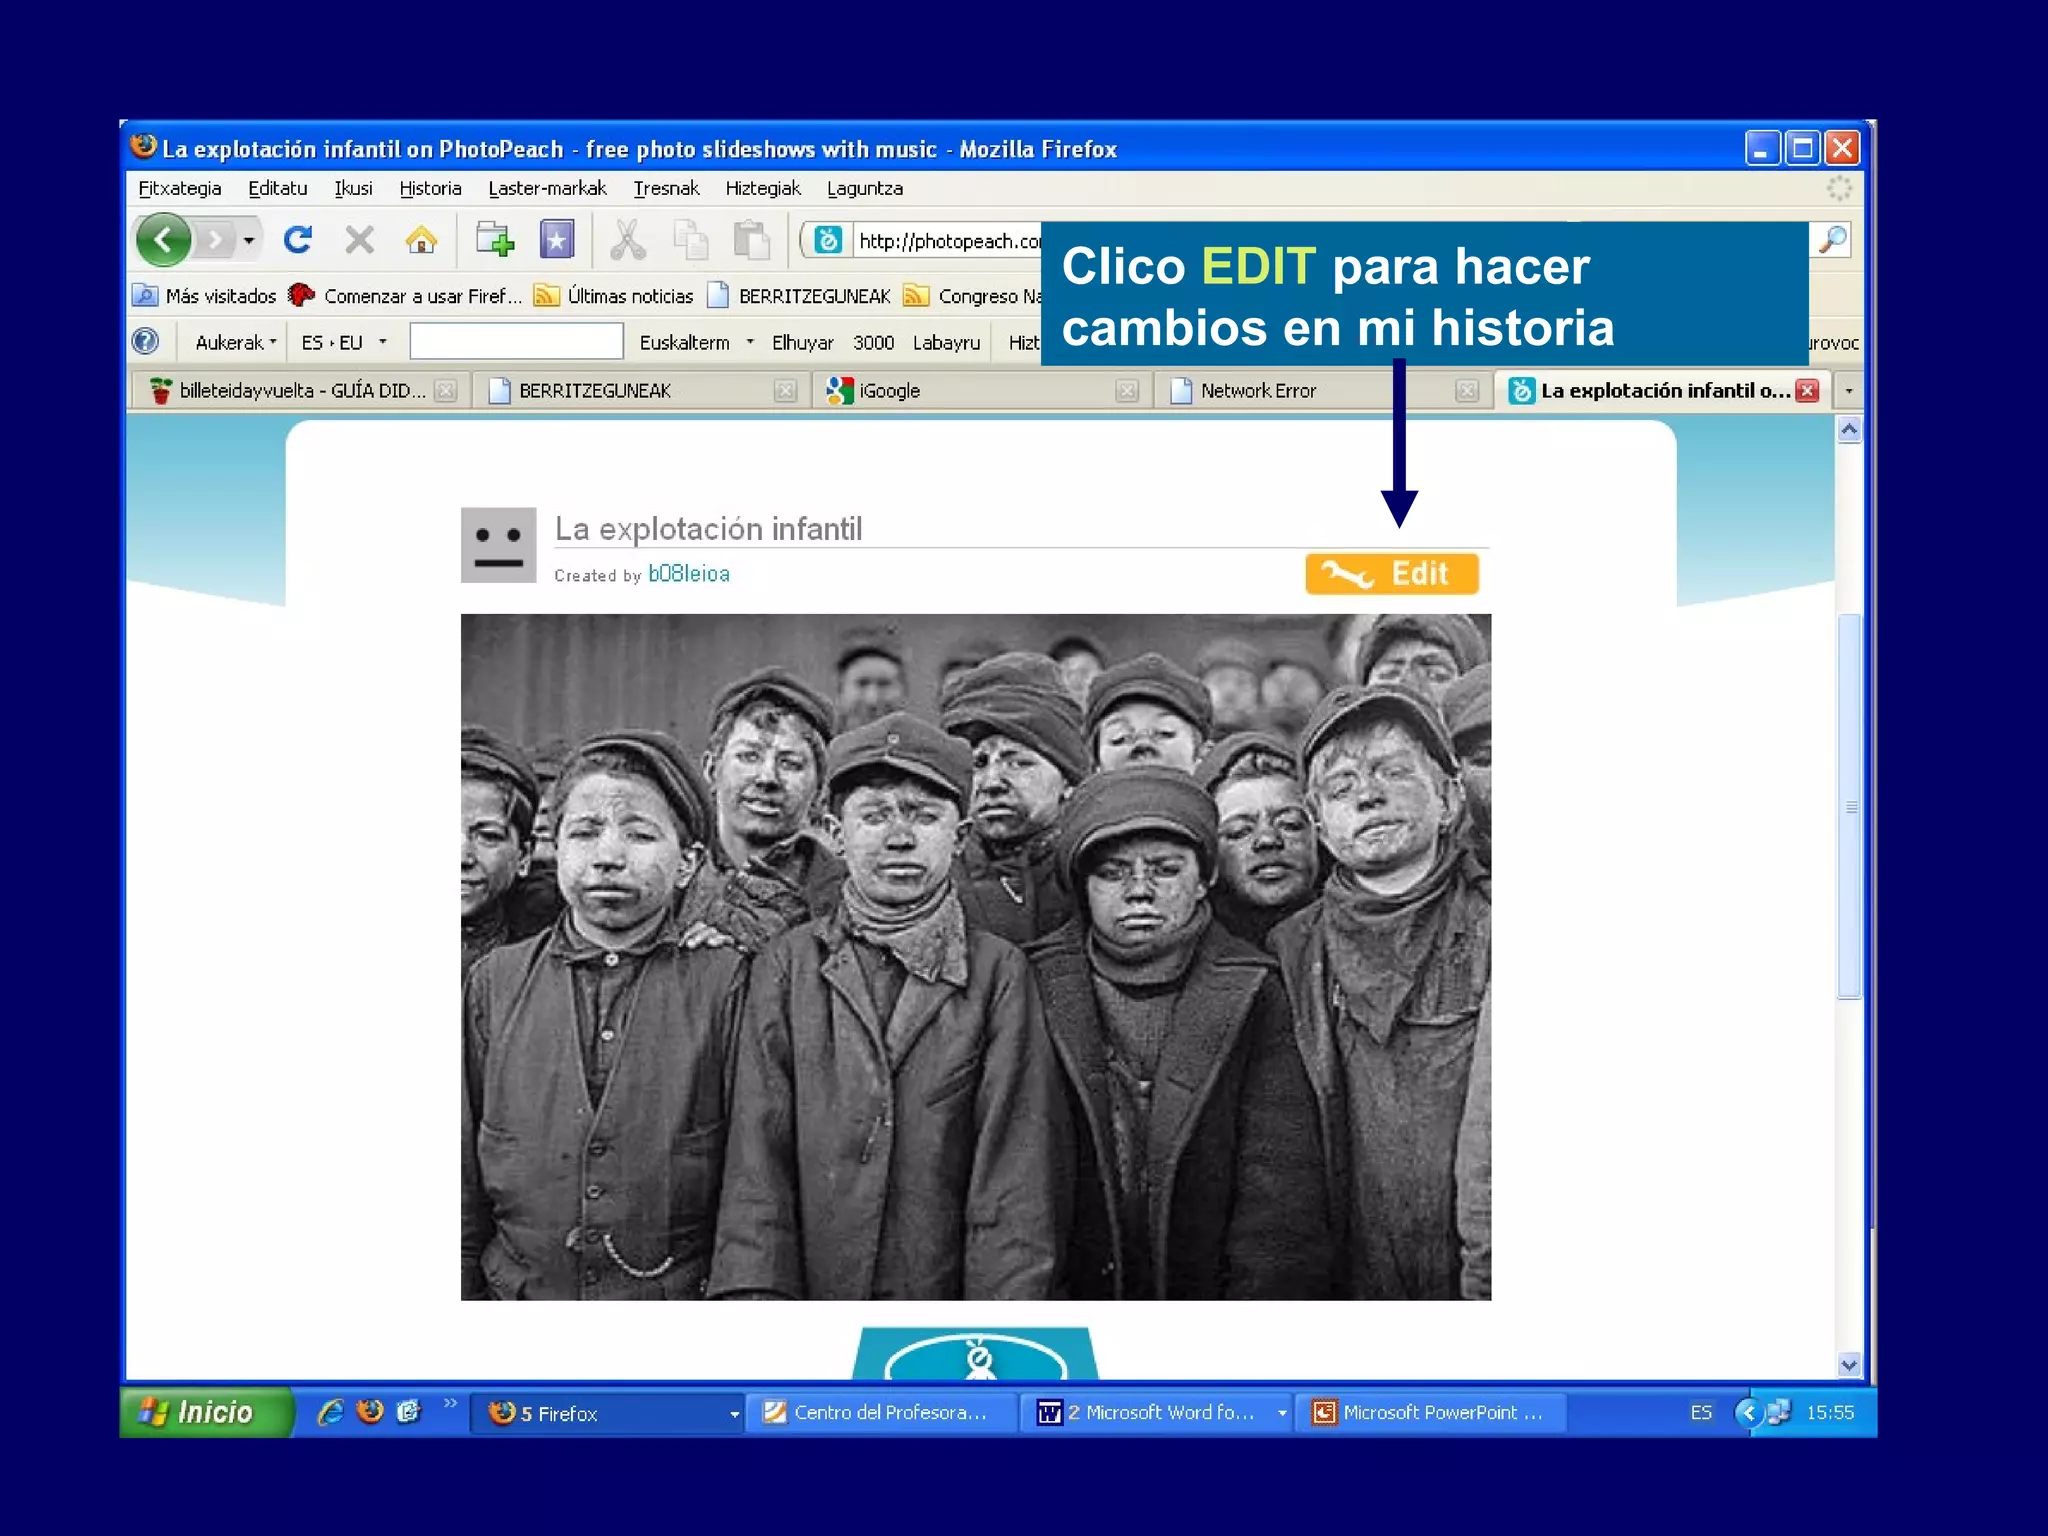The image size is (2048, 1536).
Task: Click the search magnifier icon
Action: [x=1833, y=240]
